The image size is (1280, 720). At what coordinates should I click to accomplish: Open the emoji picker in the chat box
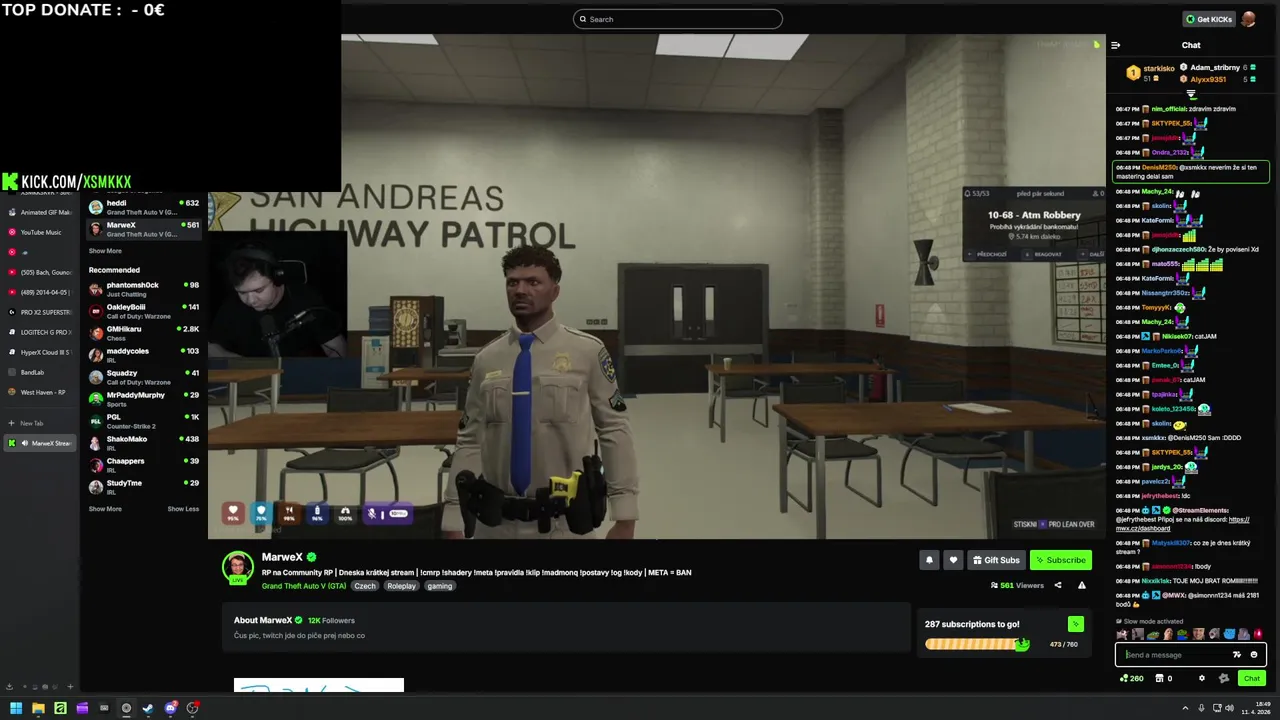point(1254,655)
